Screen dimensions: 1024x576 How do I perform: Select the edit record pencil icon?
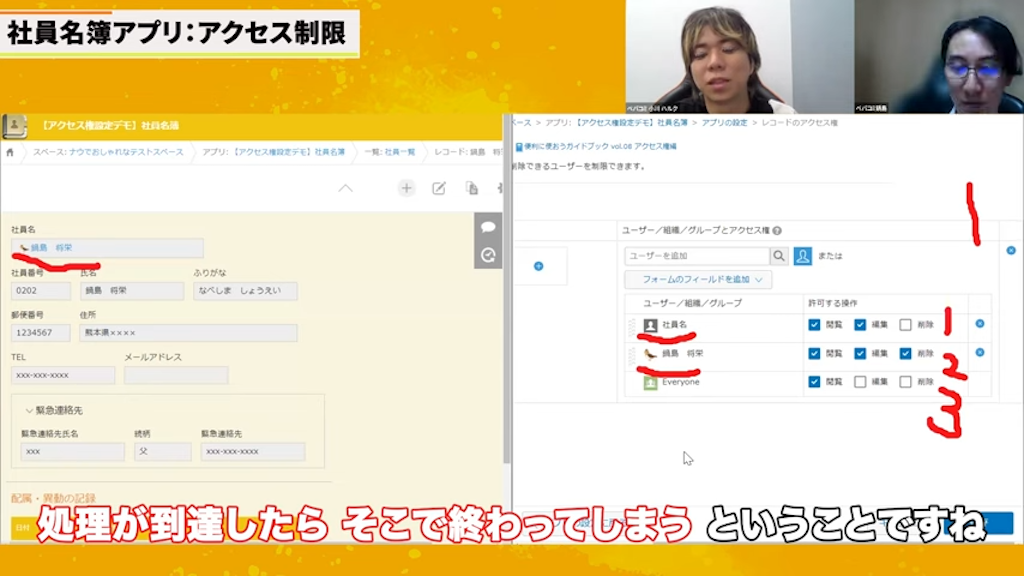coord(440,188)
